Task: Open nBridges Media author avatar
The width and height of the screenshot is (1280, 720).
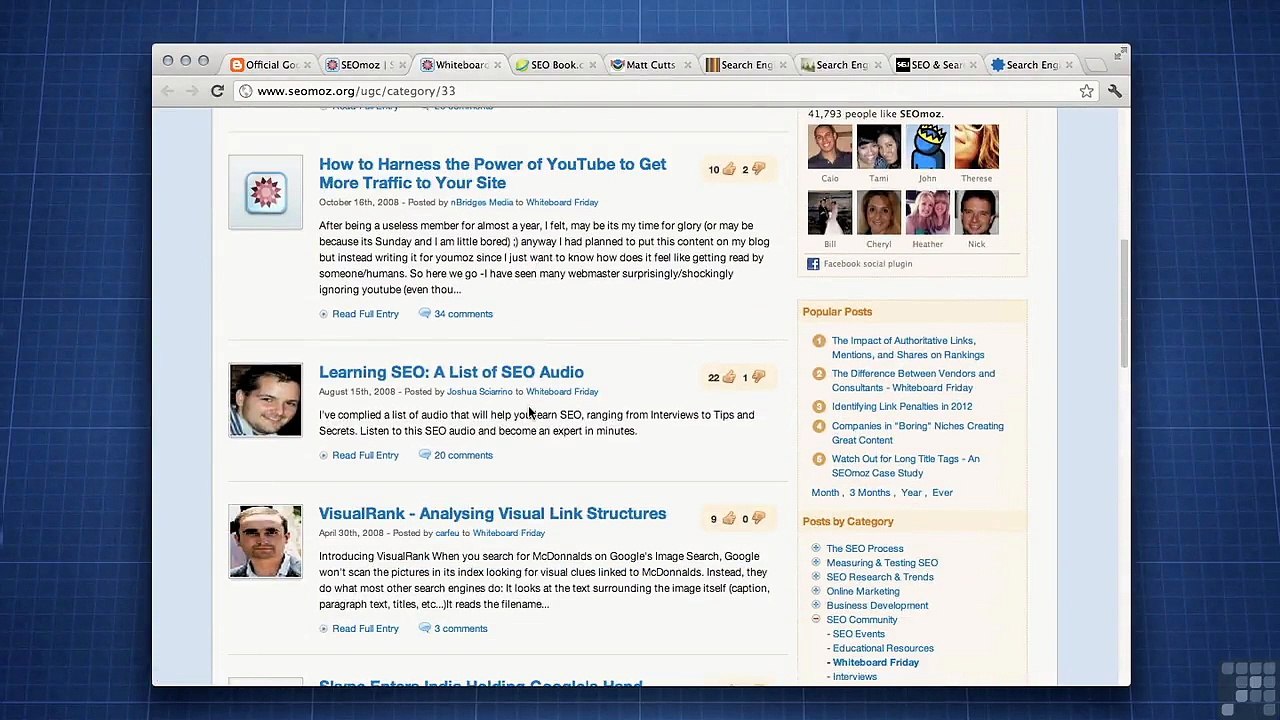Action: tap(265, 192)
